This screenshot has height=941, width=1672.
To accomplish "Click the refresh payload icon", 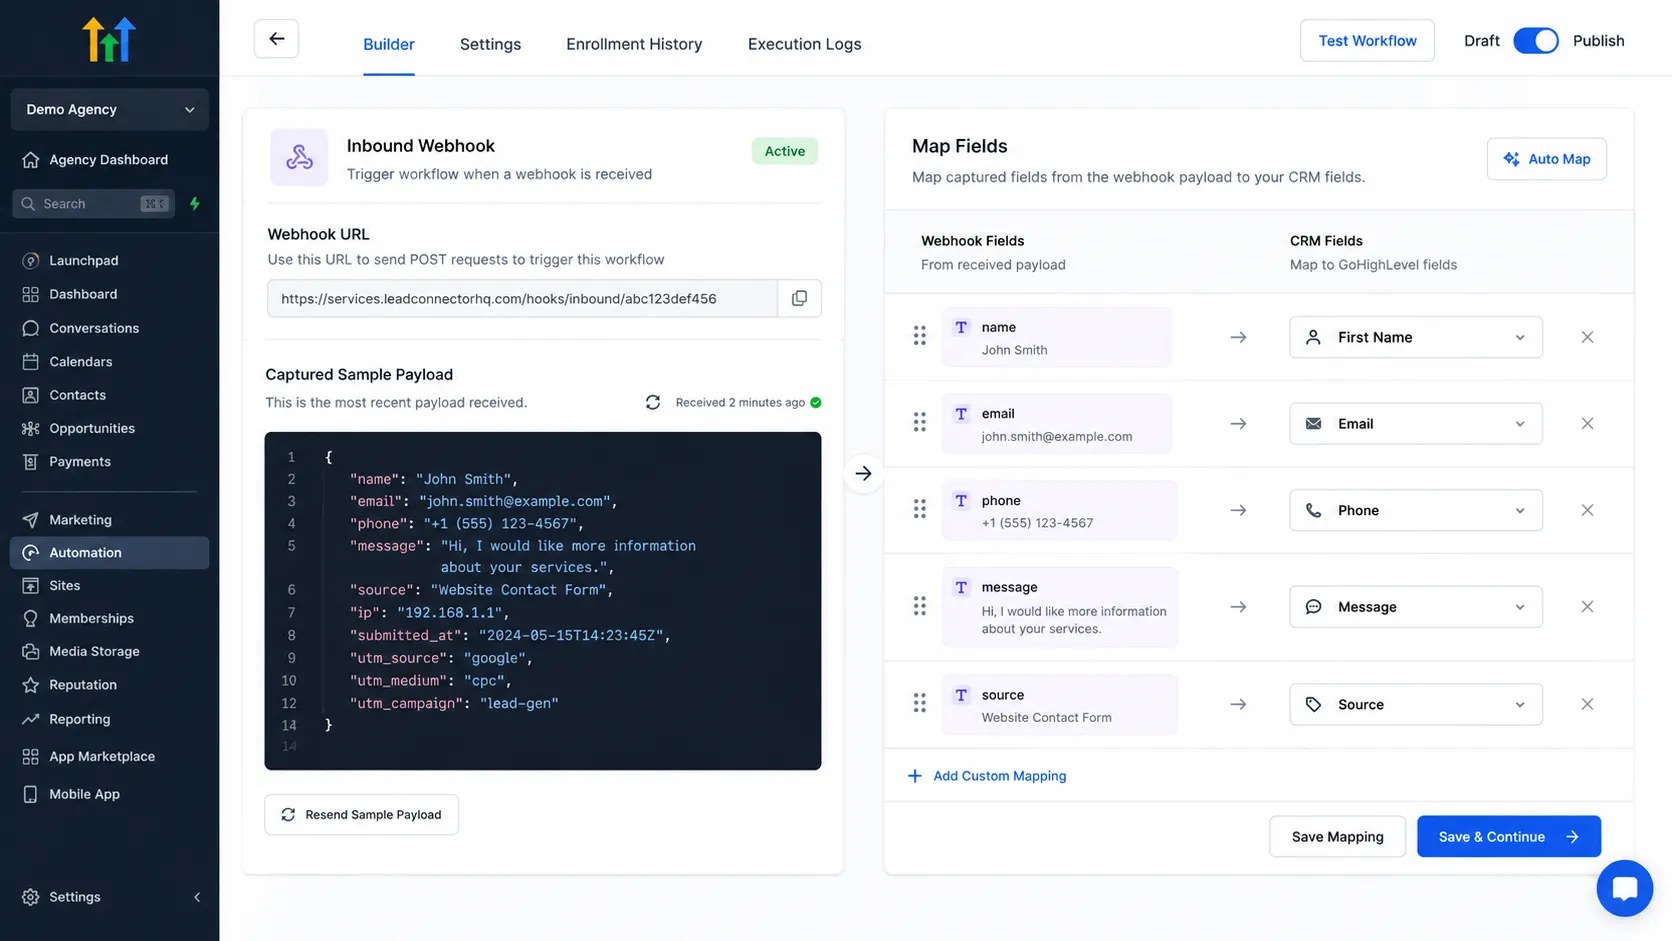I will (653, 402).
